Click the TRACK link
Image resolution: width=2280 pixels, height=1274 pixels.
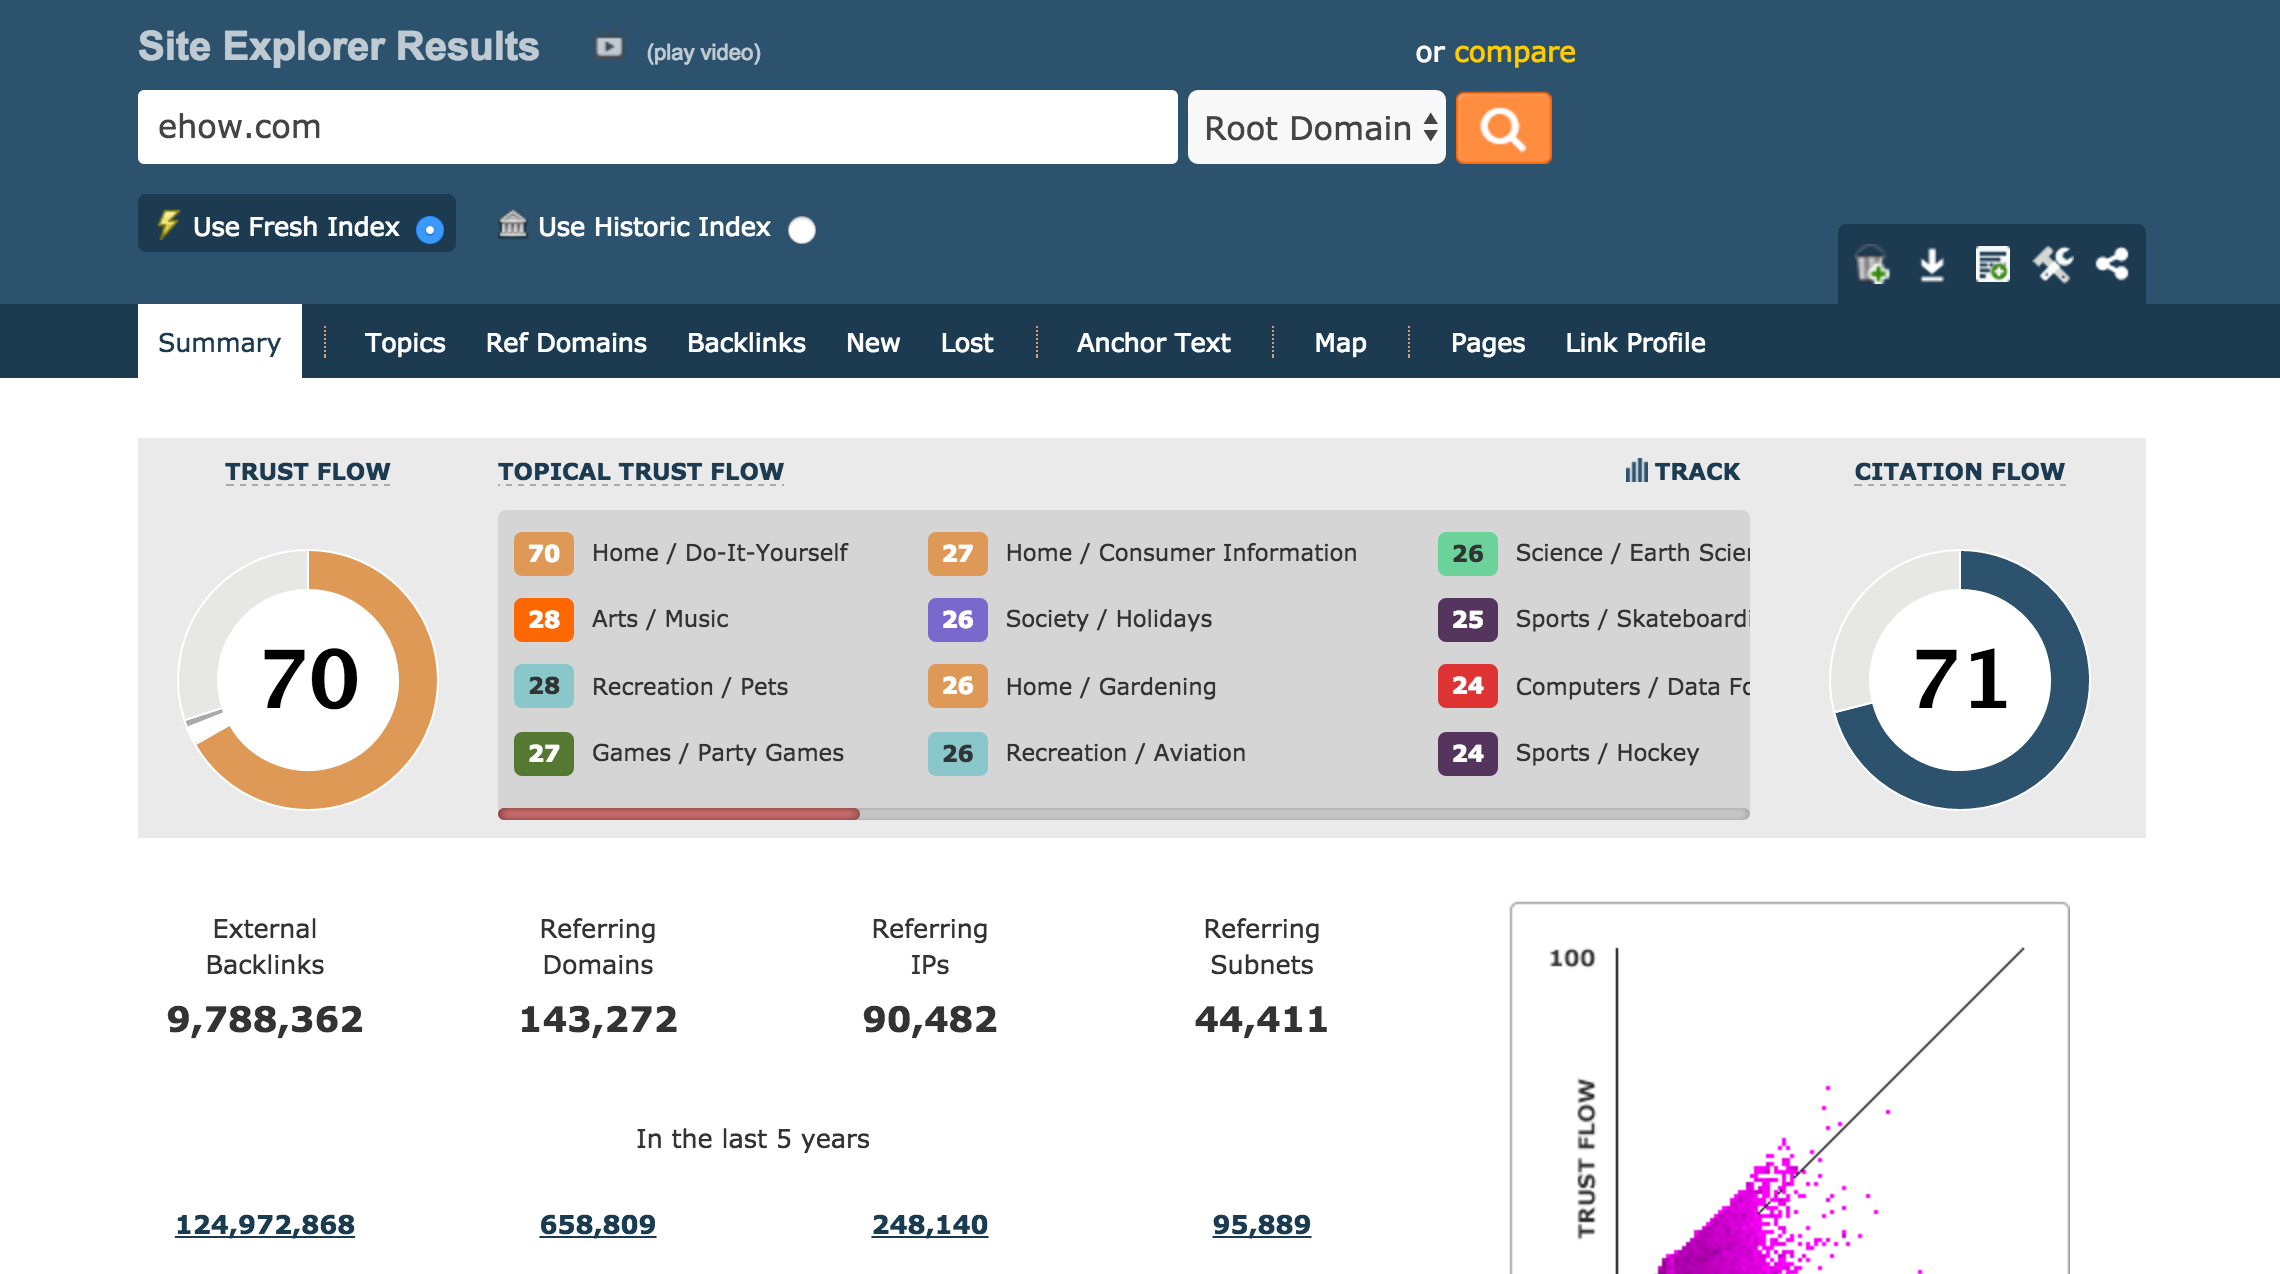click(1697, 471)
